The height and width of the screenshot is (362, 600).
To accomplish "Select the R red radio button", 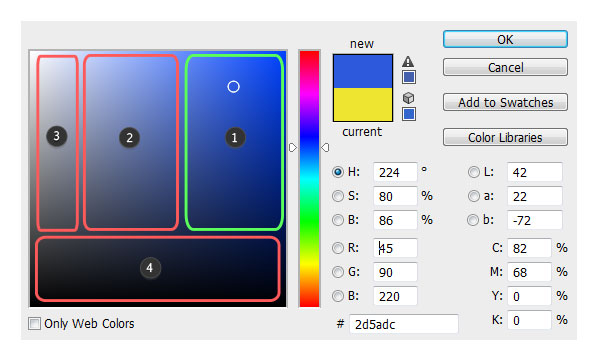I will [x=338, y=248].
